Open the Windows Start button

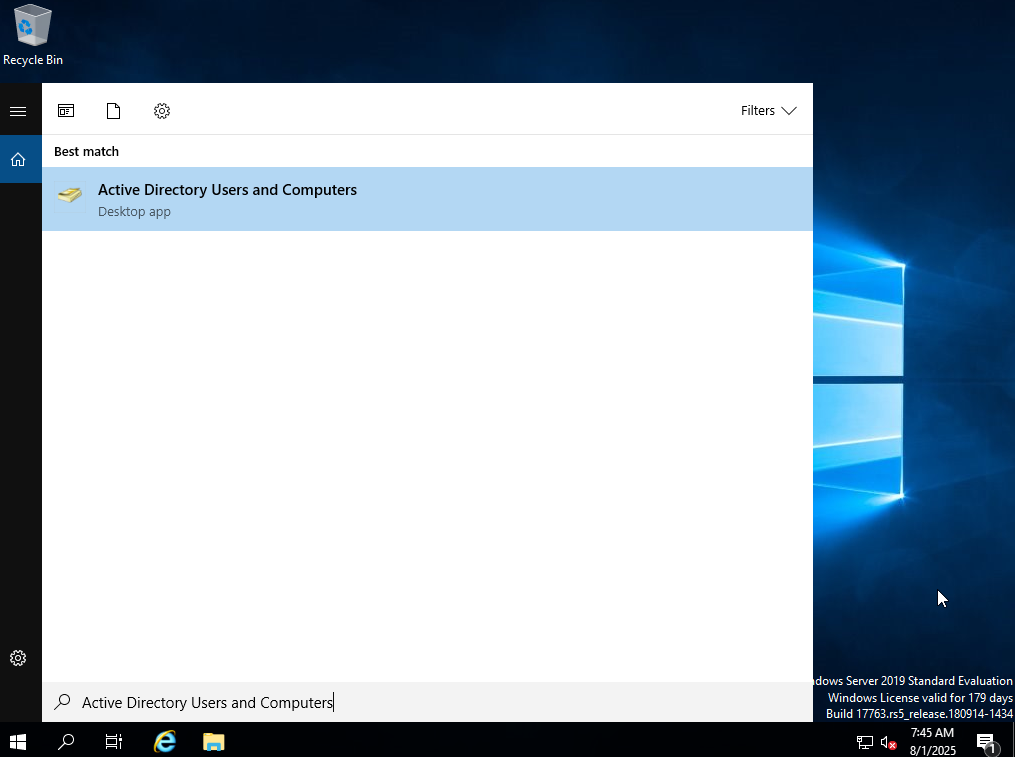tap(18, 741)
